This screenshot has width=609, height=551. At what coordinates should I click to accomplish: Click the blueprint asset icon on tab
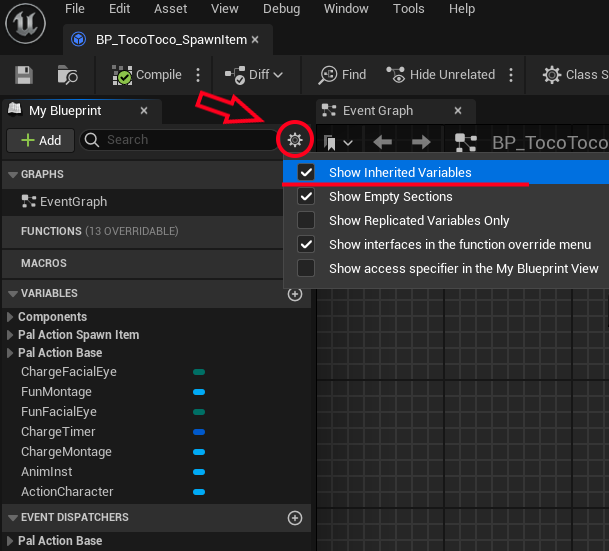pos(78,39)
